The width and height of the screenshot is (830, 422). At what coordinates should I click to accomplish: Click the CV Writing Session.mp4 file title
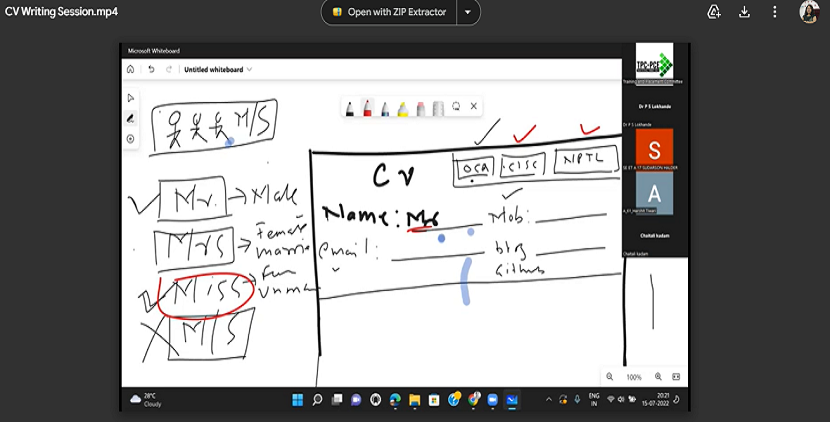[61, 12]
